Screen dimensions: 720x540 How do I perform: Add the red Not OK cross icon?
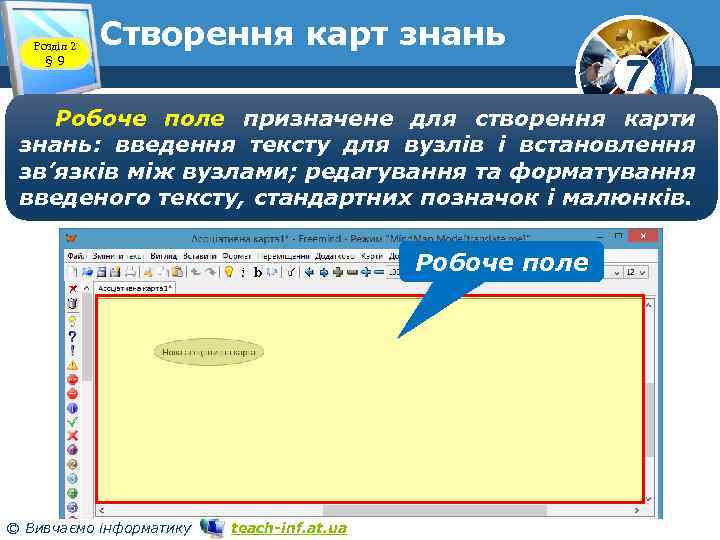point(73,435)
